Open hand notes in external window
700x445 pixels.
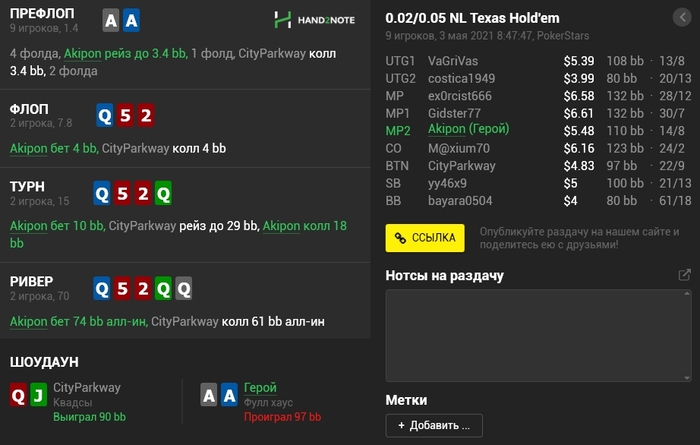(684, 275)
